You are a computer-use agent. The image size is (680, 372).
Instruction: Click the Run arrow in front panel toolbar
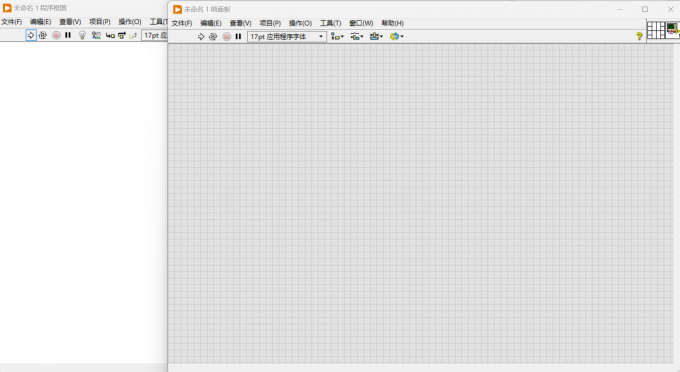[x=201, y=37]
